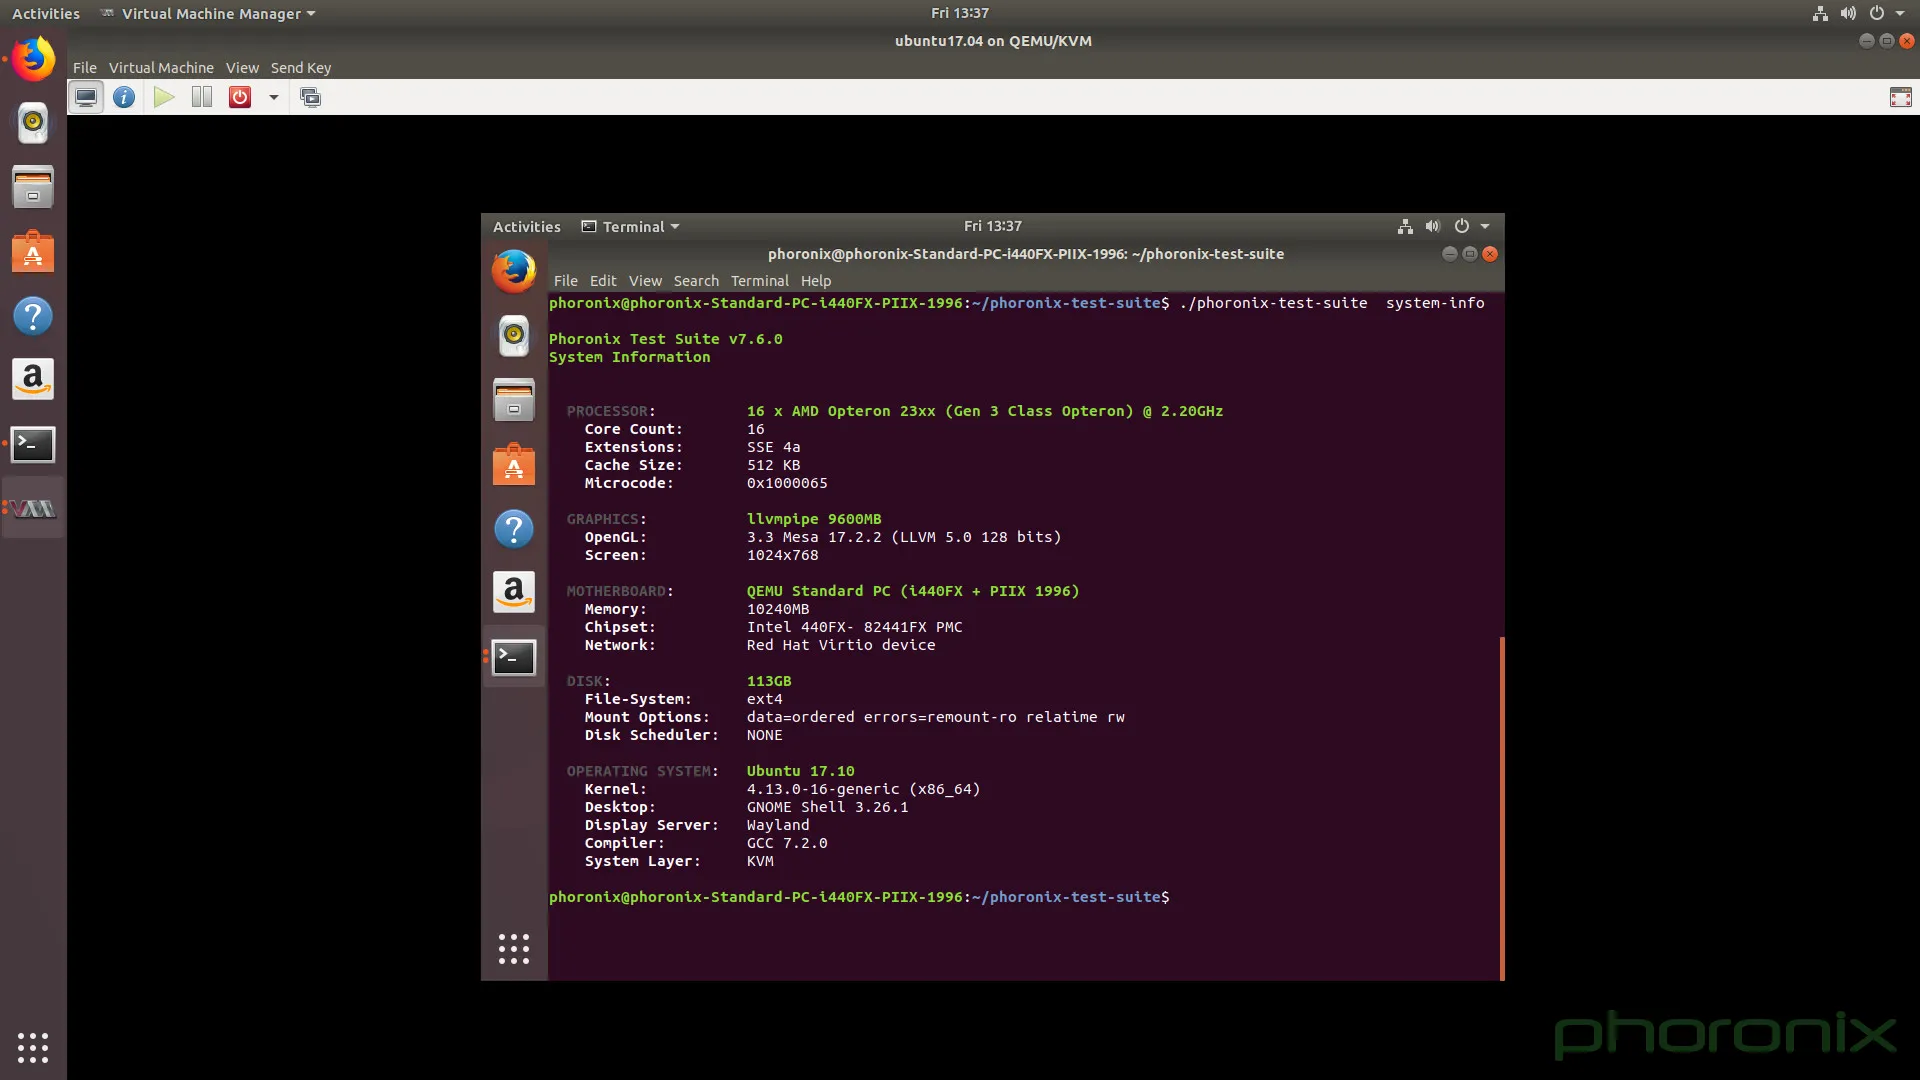Image resolution: width=1920 pixels, height=1080 pixels.
Task: Click Activities in the guest top bar
Action: tap(526, 226)
